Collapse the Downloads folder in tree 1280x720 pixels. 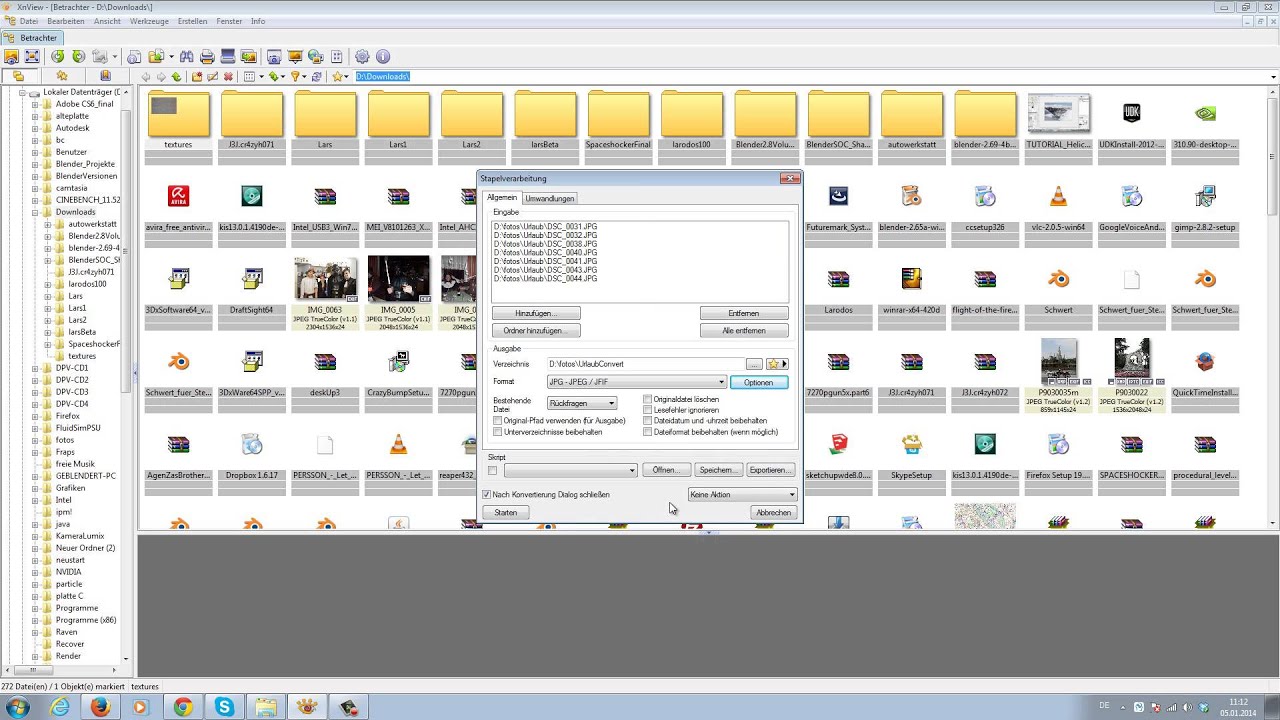click(x=34, y=212)
